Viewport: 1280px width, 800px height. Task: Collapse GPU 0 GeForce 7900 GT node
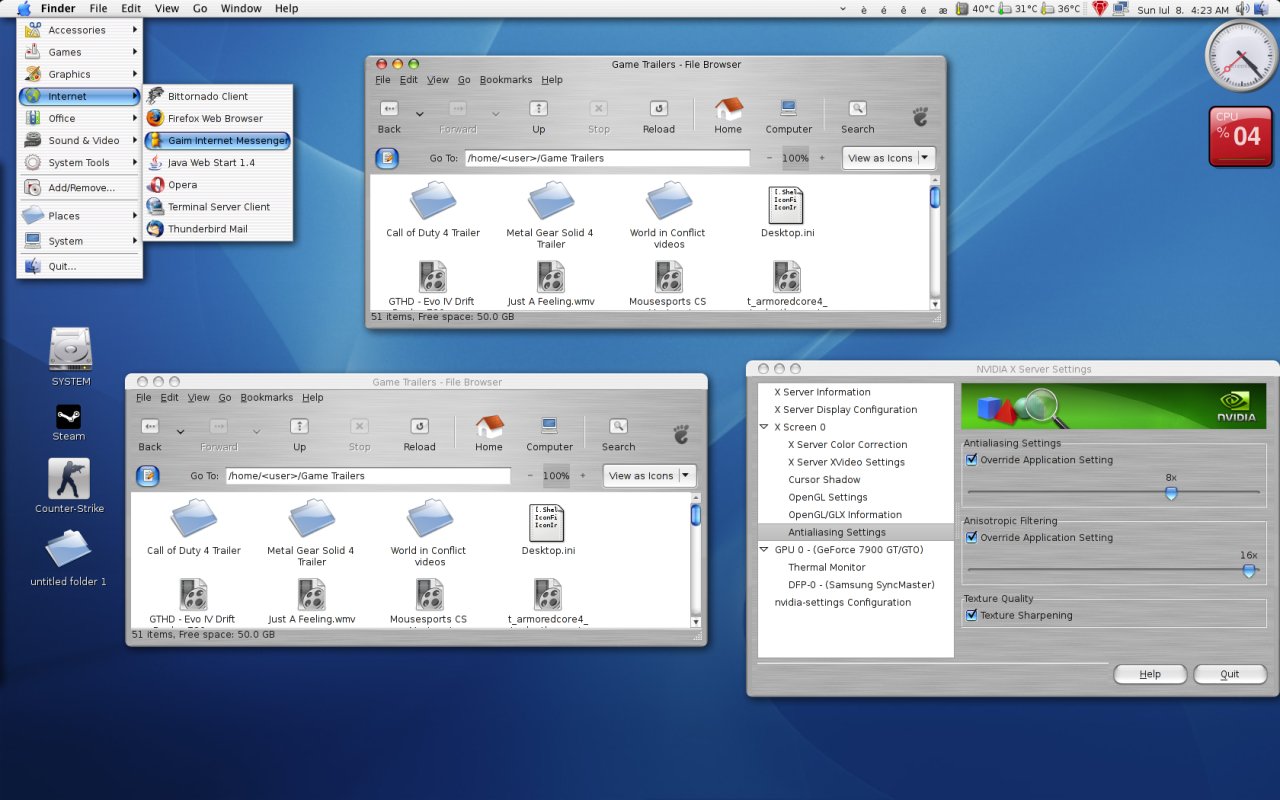coord(764,549)
